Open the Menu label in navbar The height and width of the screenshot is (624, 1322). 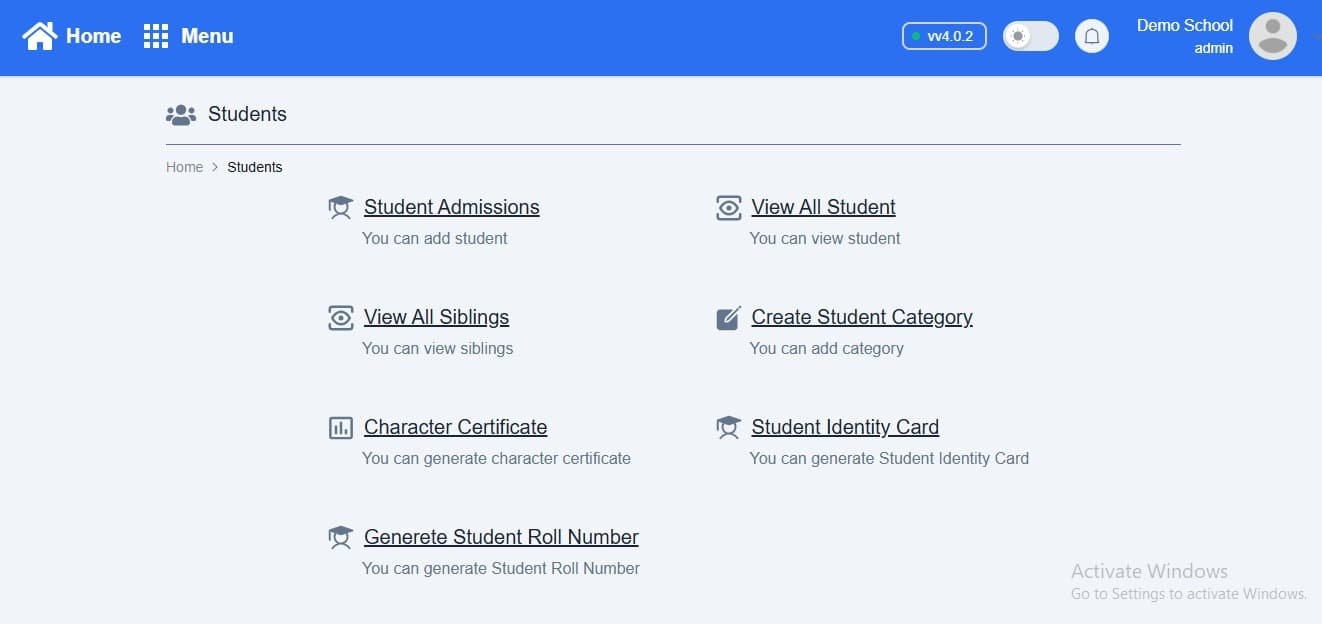207,36
